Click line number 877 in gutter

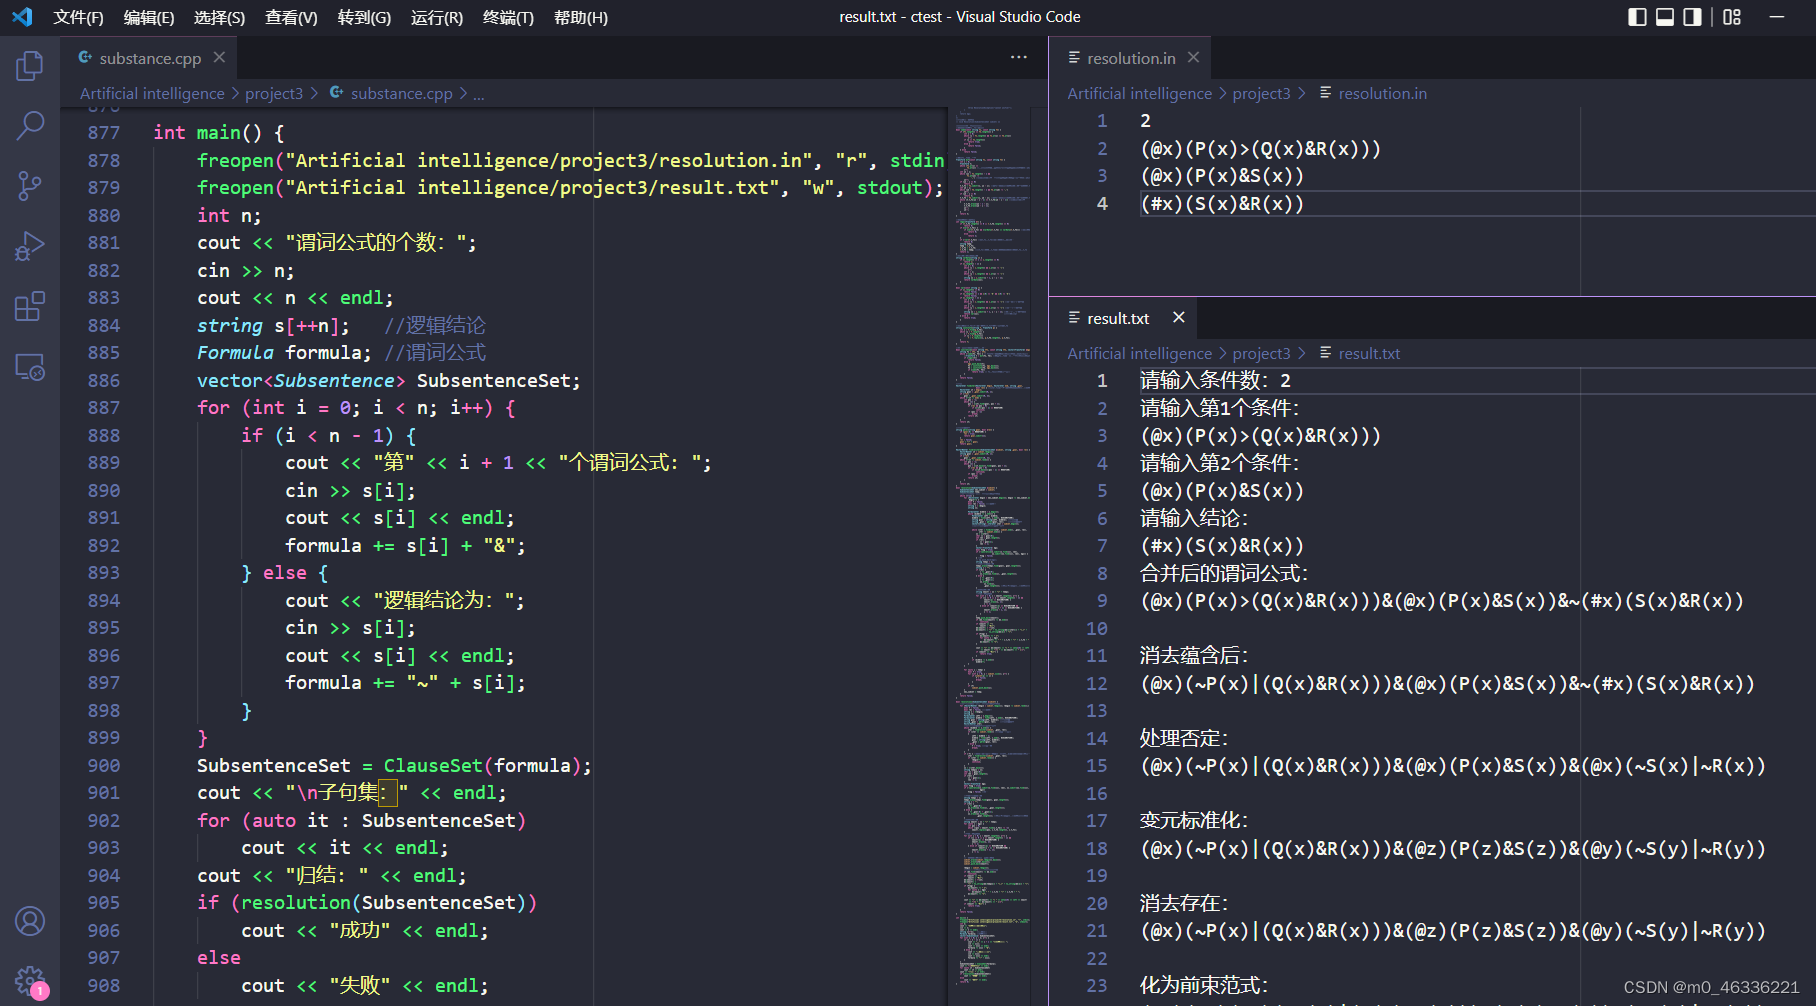(103, 133)
